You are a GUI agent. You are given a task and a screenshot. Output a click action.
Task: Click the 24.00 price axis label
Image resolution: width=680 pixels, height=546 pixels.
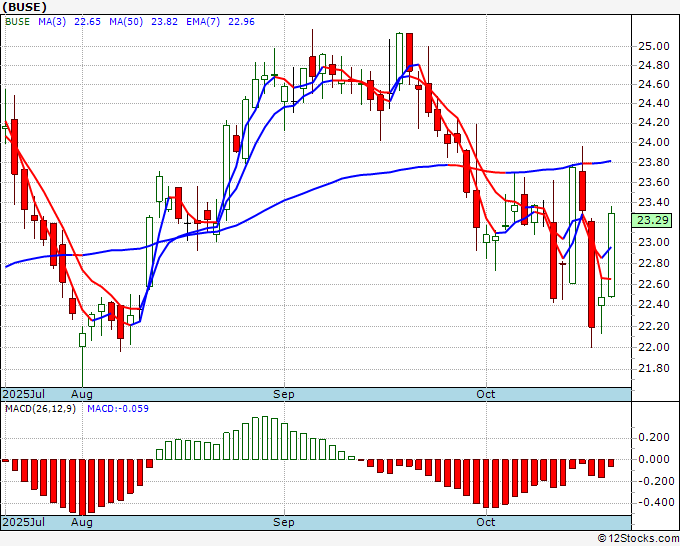[654, 142]
